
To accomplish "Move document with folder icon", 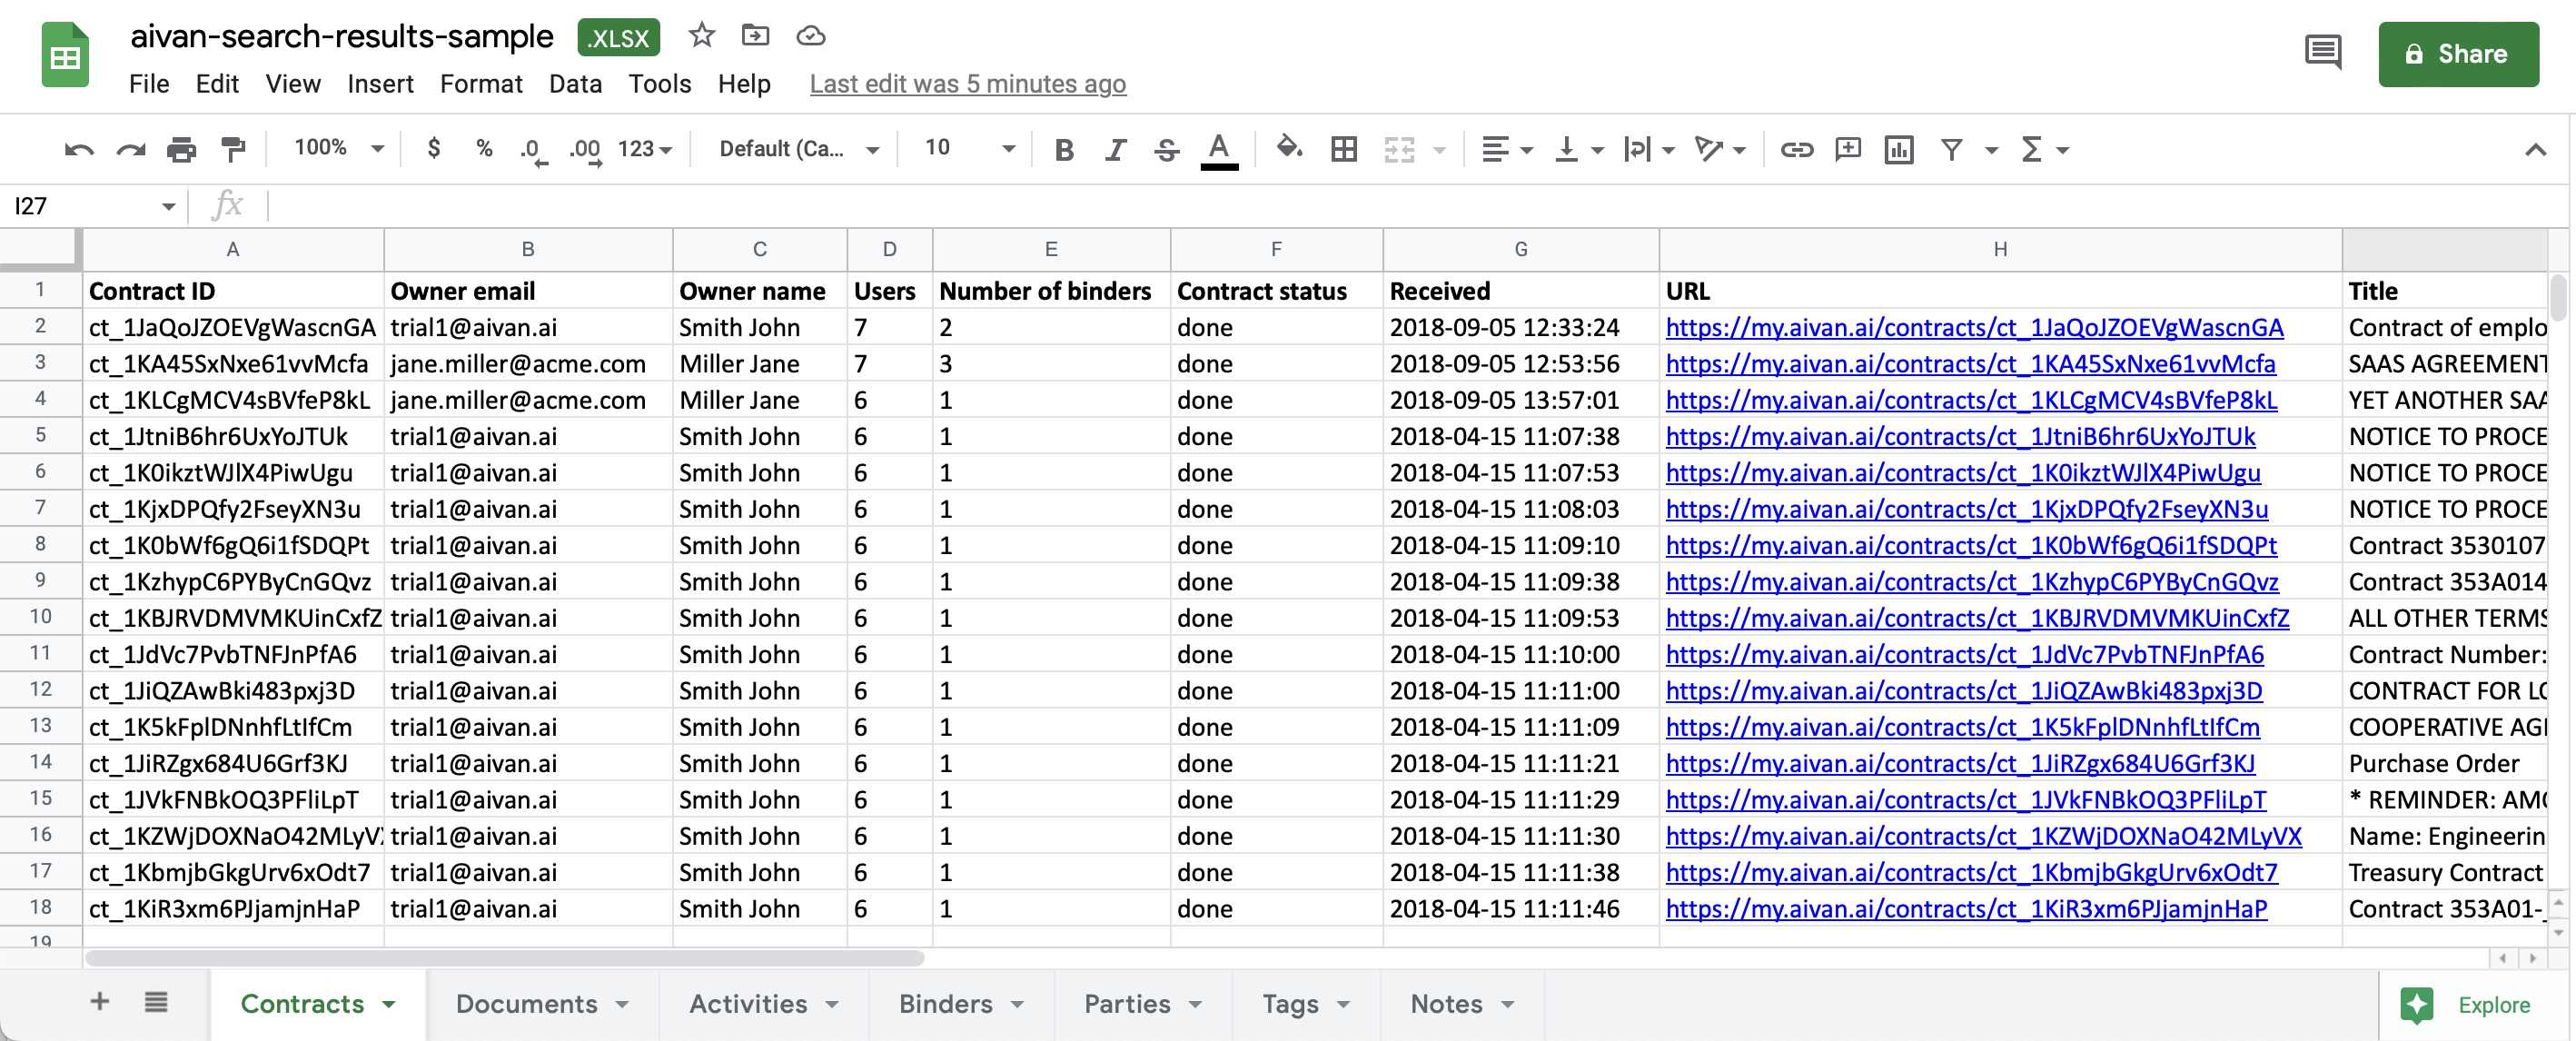I will tap(755, 36).
